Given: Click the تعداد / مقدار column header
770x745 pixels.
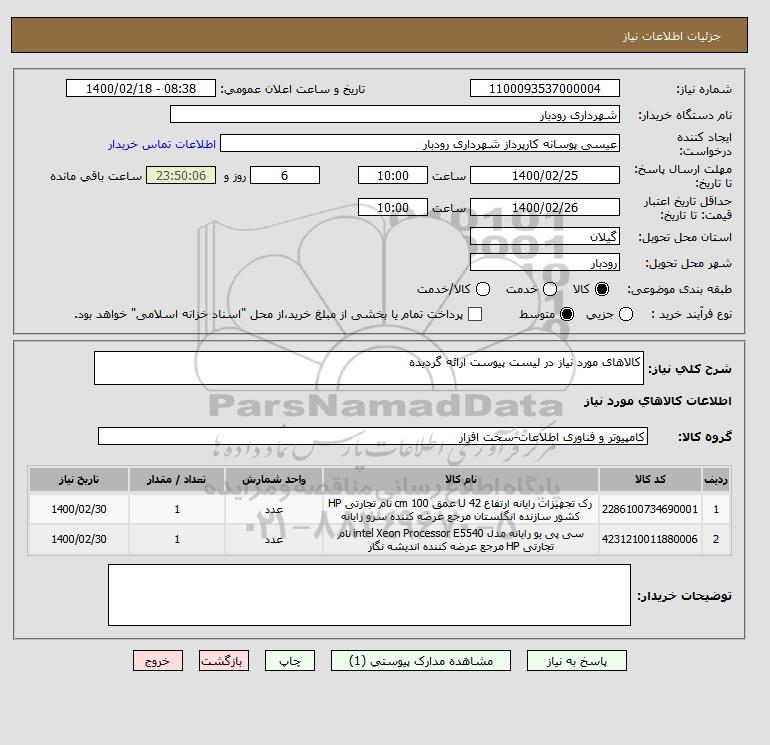Looking at the screenshot, I should coord(177,479).
